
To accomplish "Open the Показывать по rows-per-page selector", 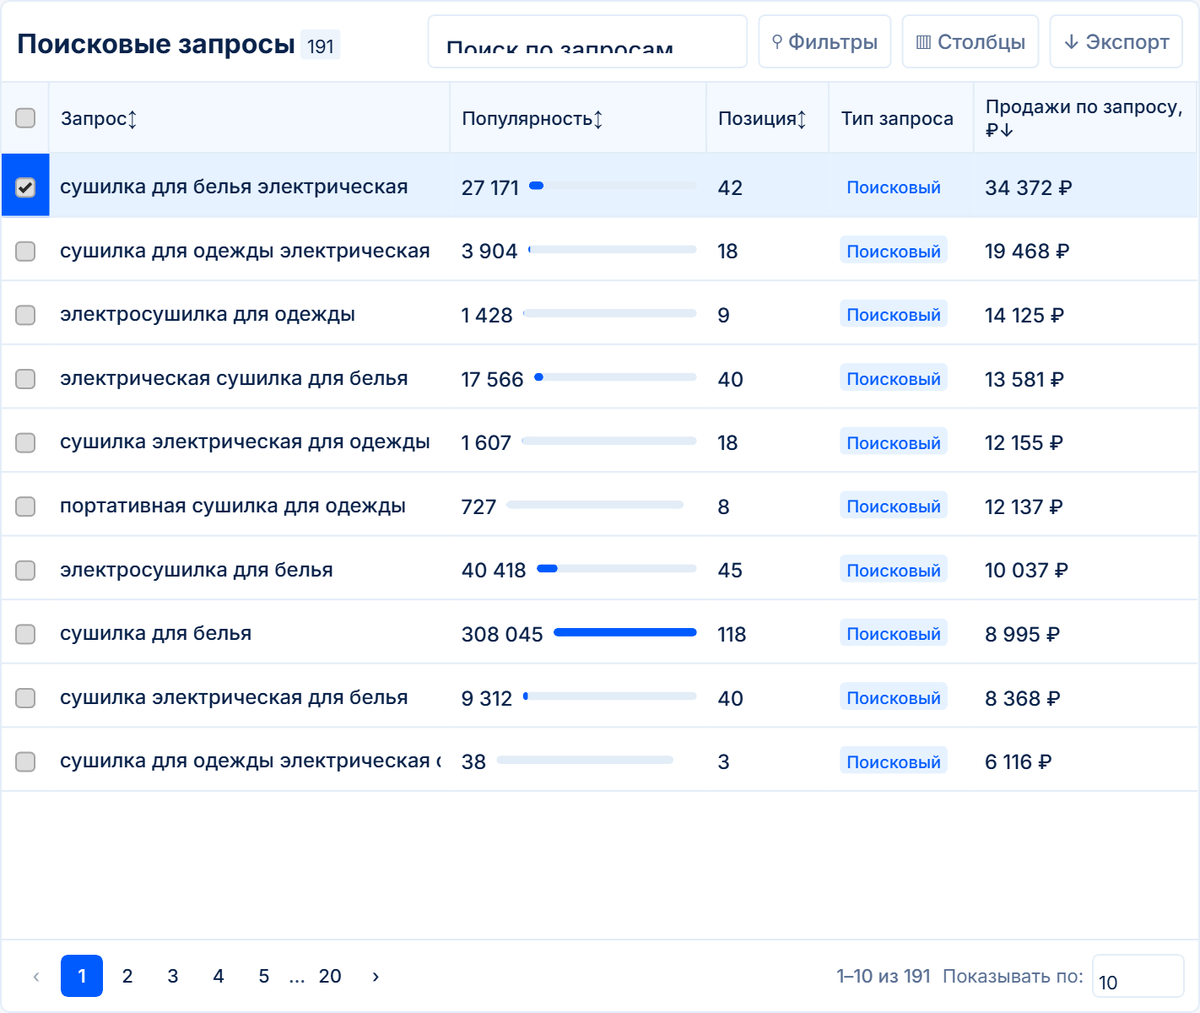I will coord(1138,976).
